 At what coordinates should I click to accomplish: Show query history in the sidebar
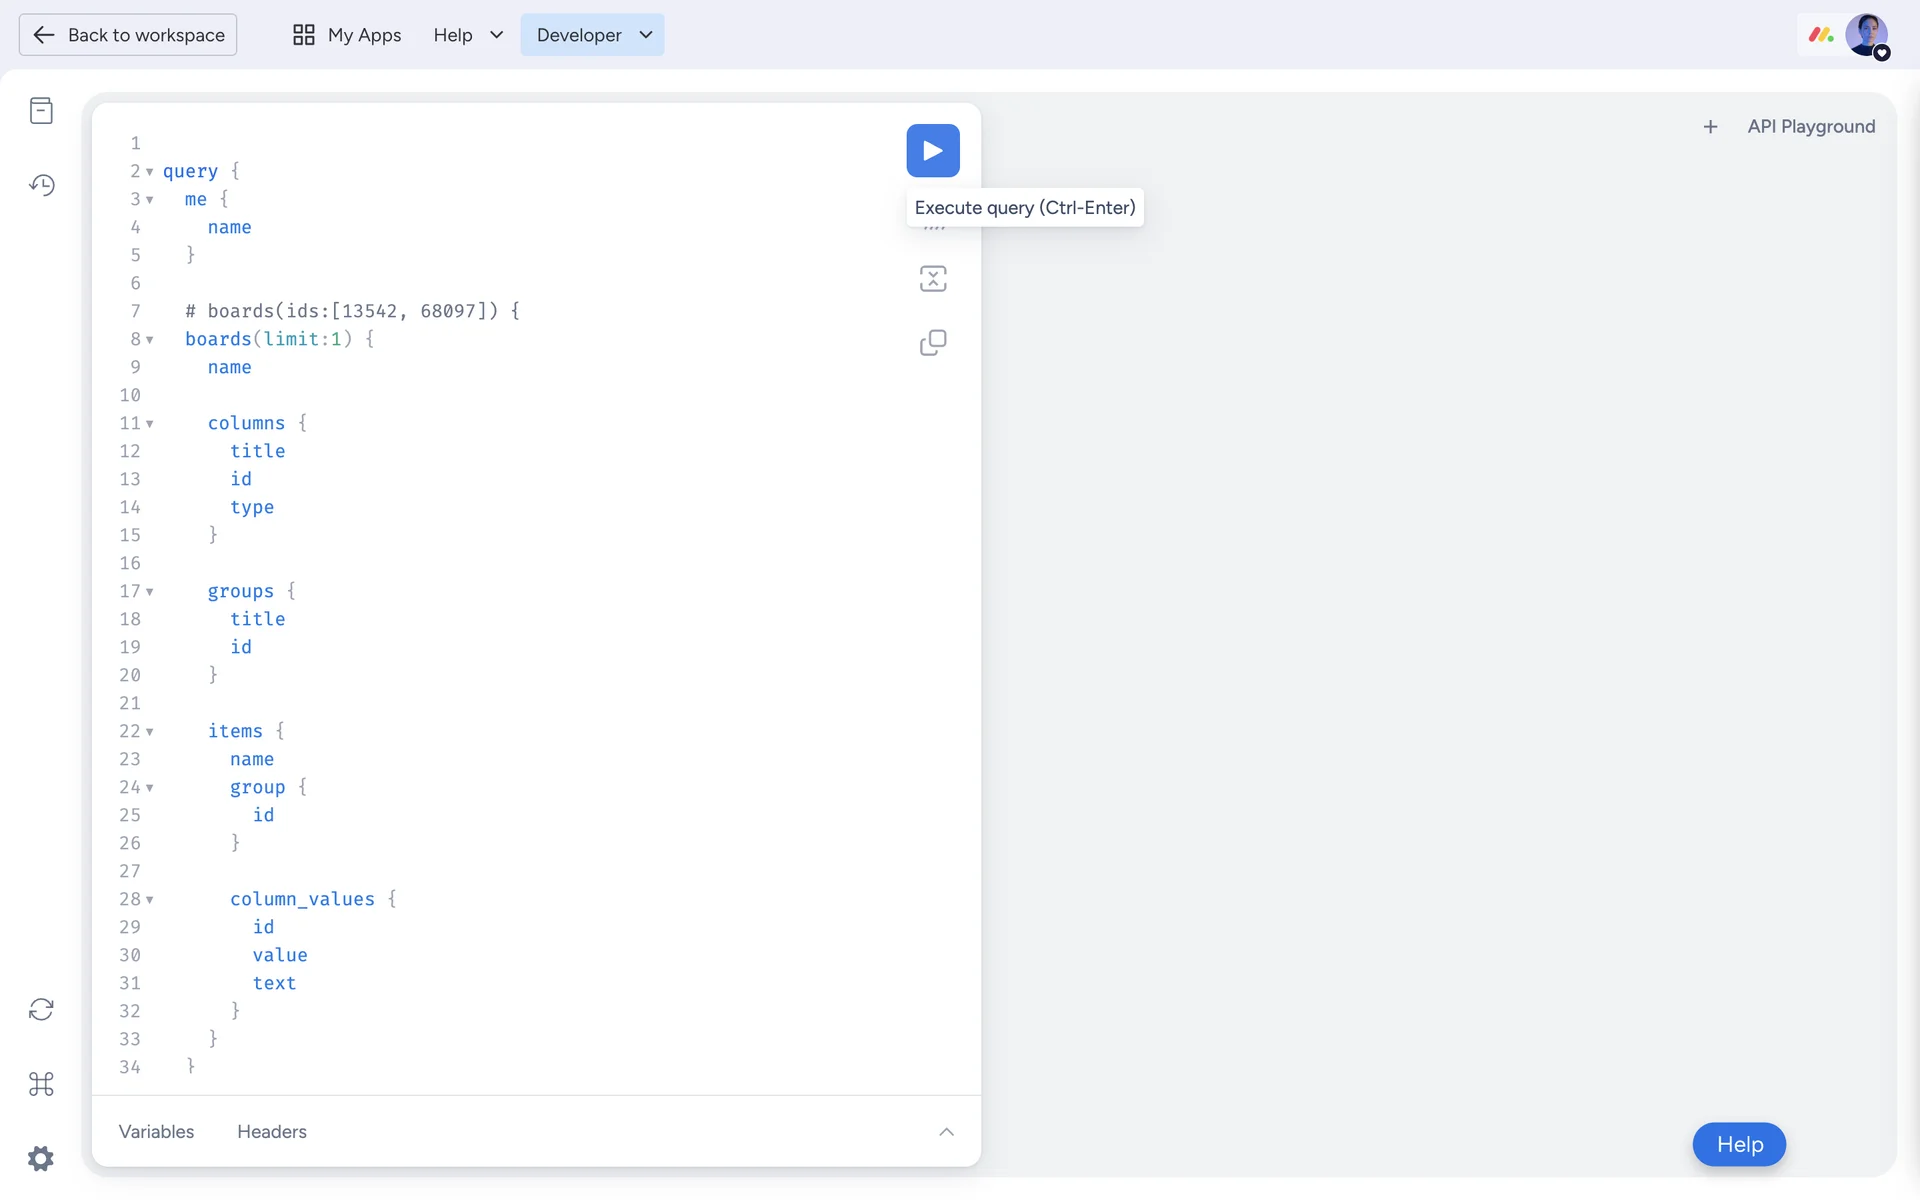point(41,185)
